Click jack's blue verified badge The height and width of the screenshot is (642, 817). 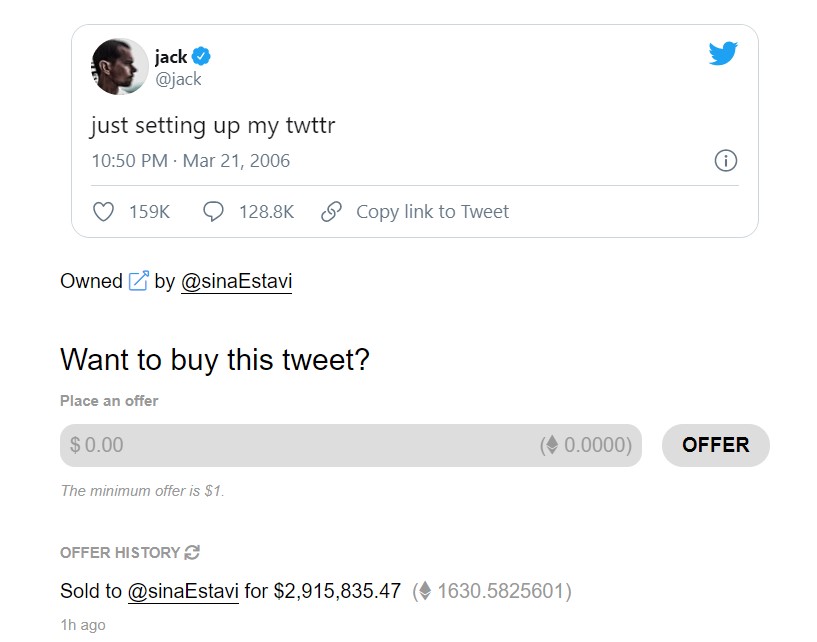click(x=199, y=56)
